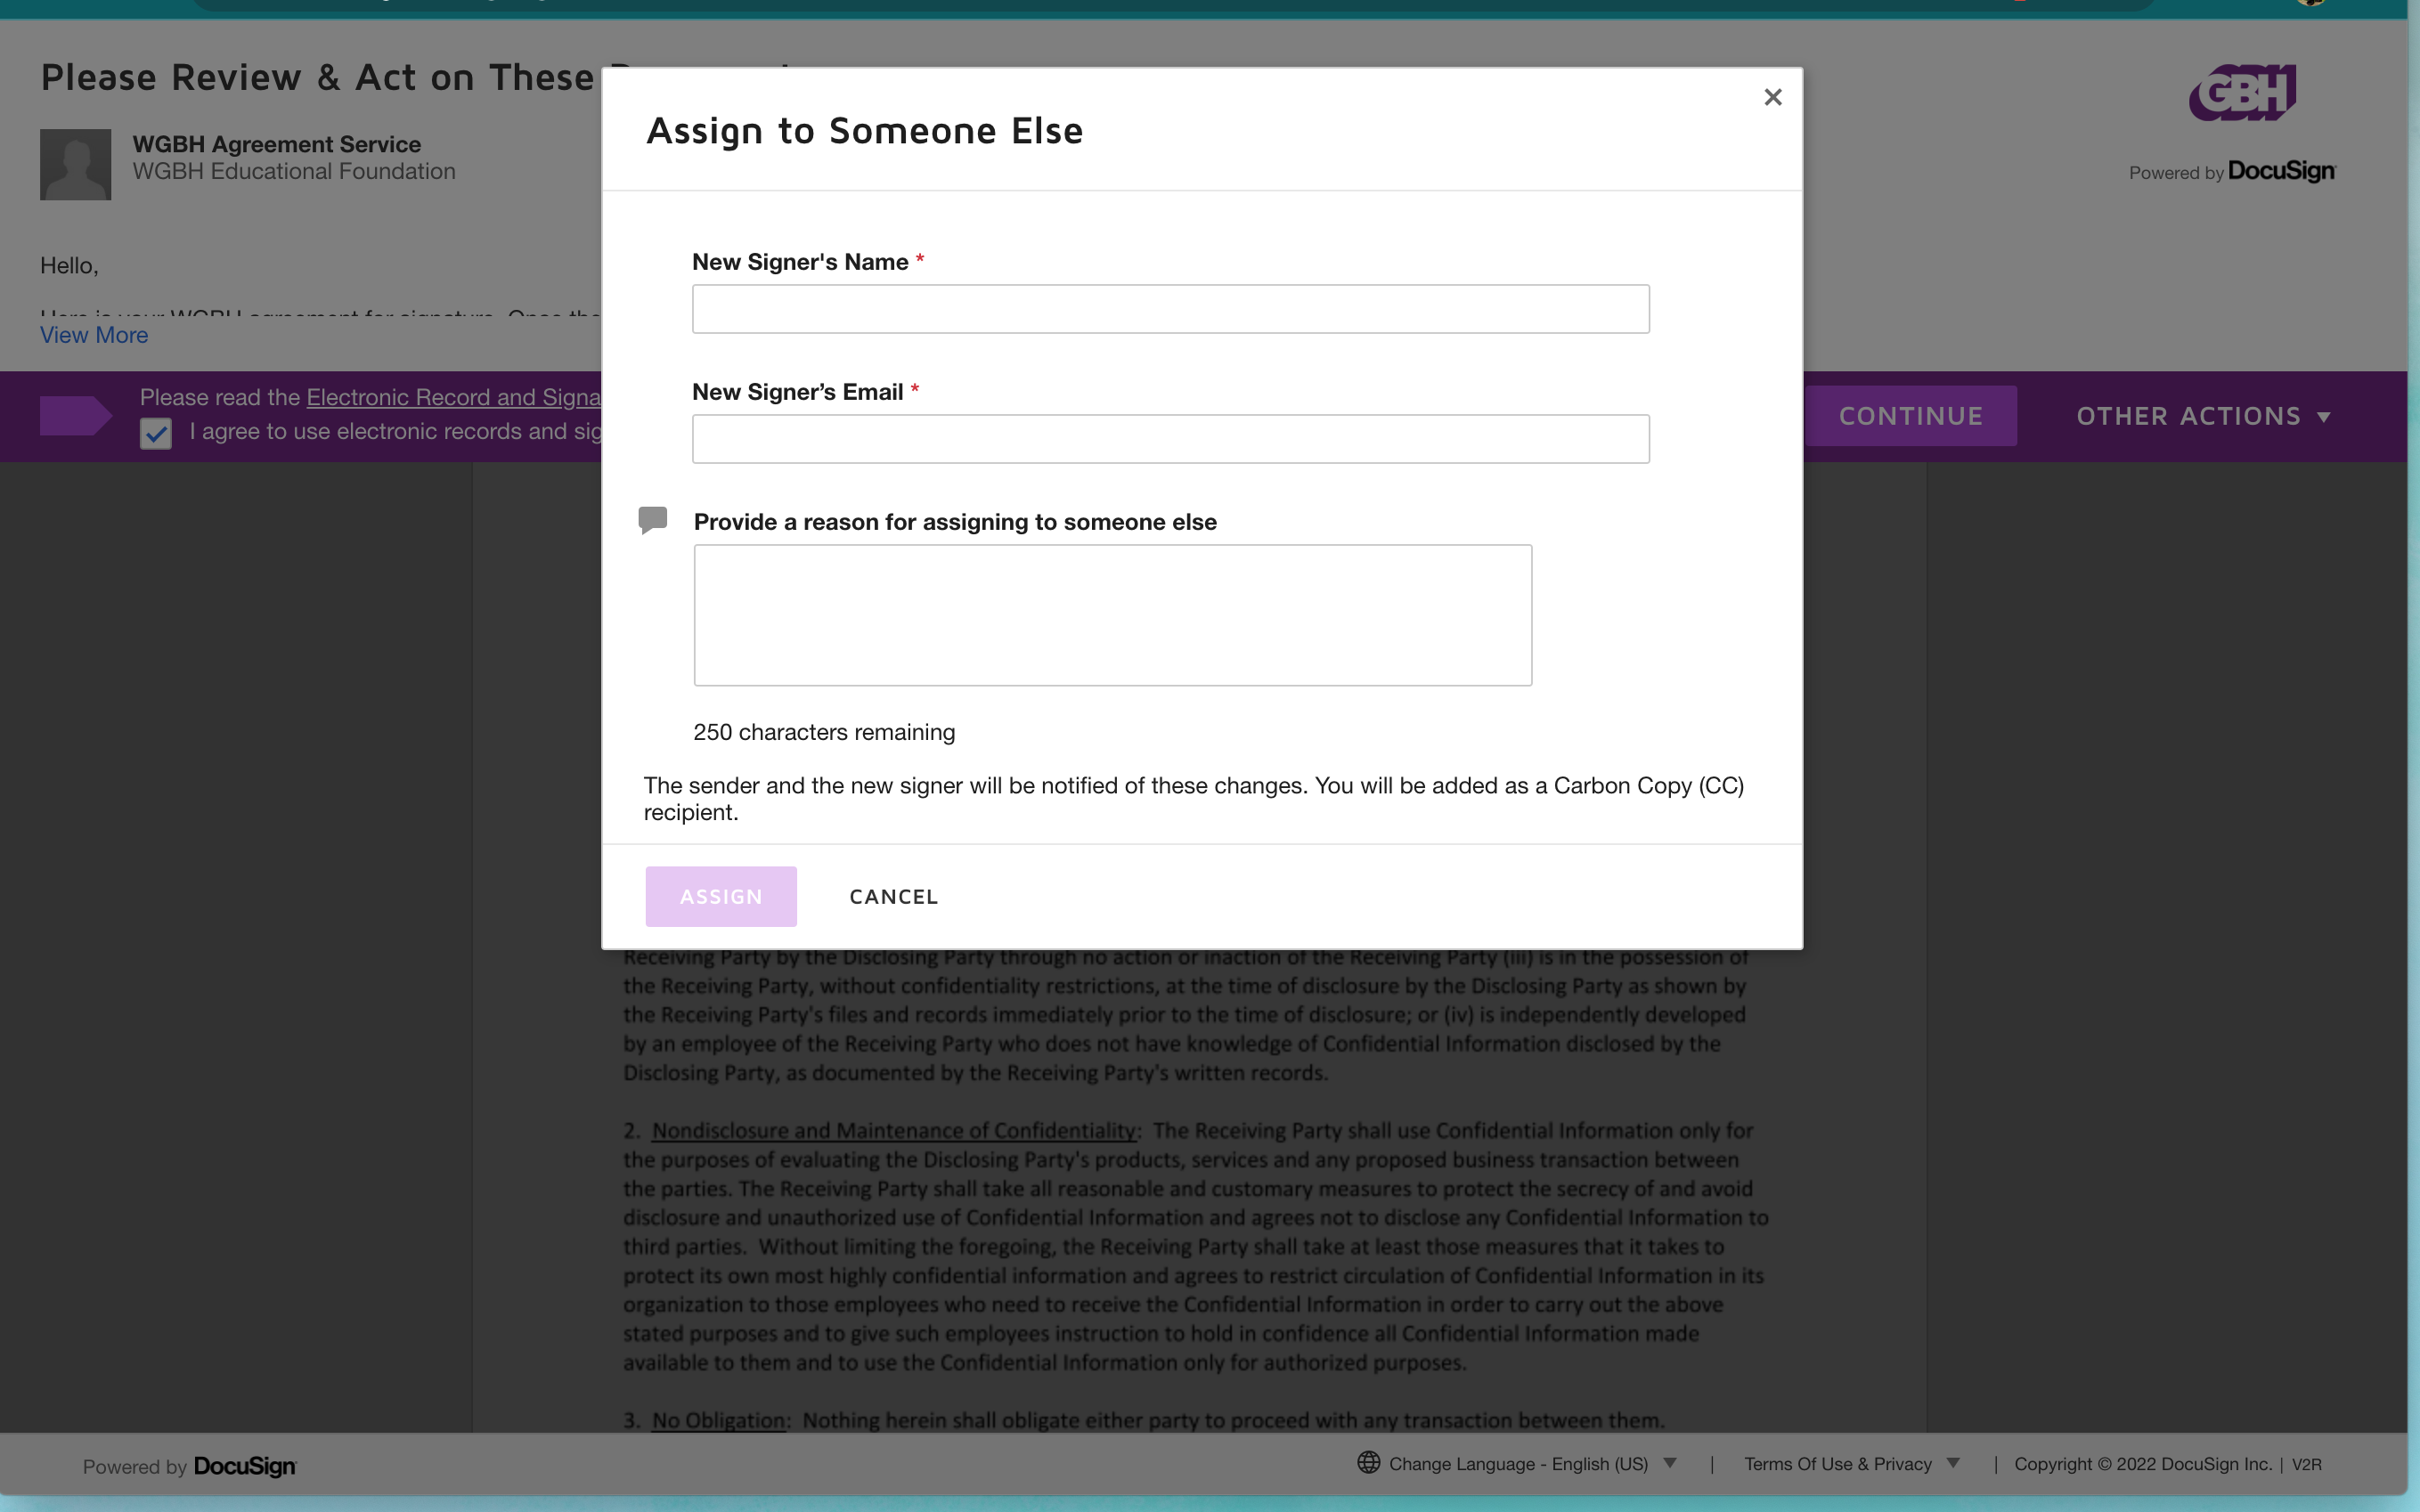Screen dimensions: 2420x1512
Task: Open the Other Actions dropdown
Action: click(x=2203, y=416)
